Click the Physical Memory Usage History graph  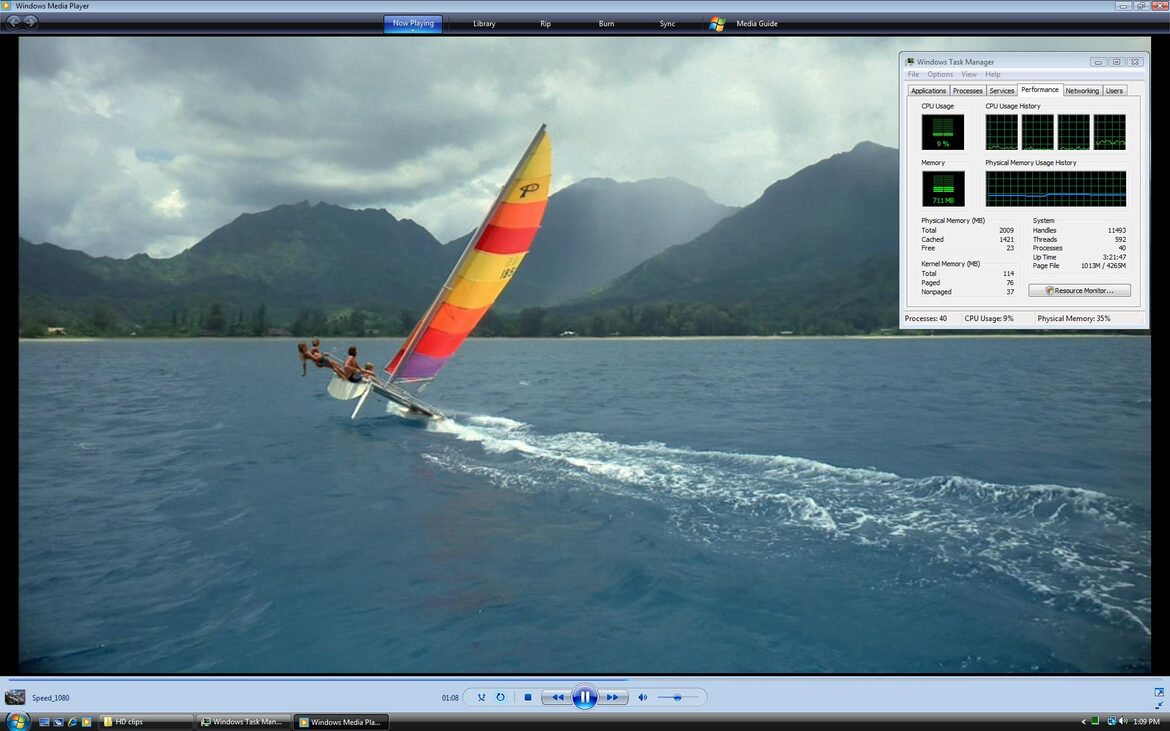pos(1055,189)
